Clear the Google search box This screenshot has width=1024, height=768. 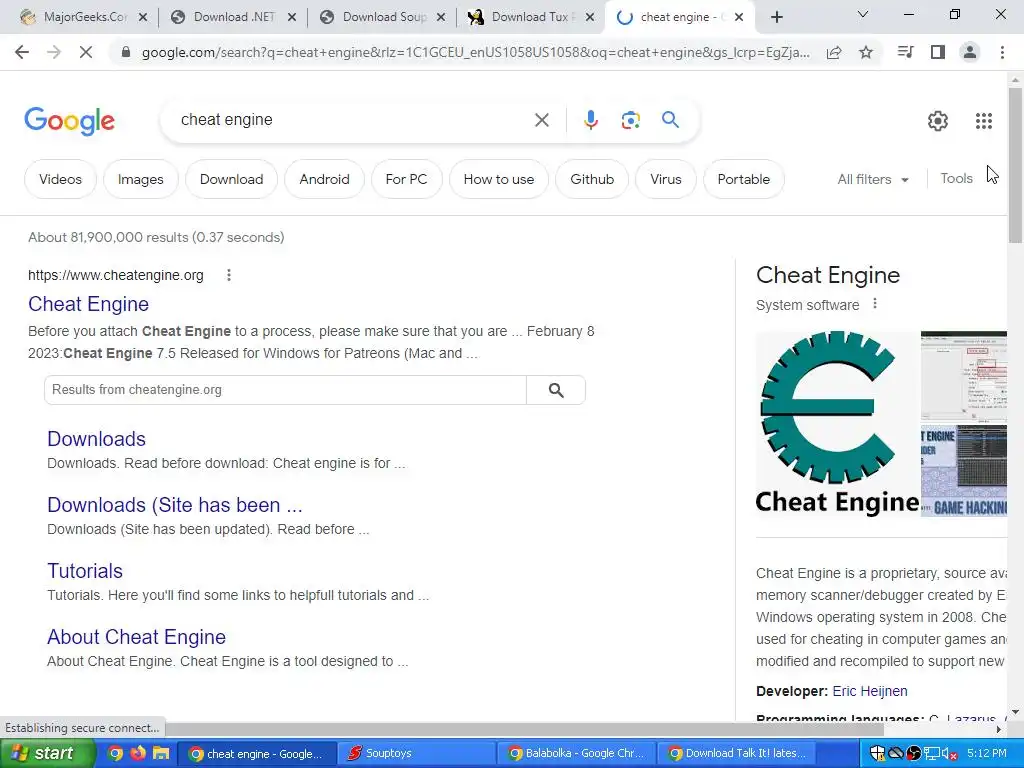(x=541, y=120)
